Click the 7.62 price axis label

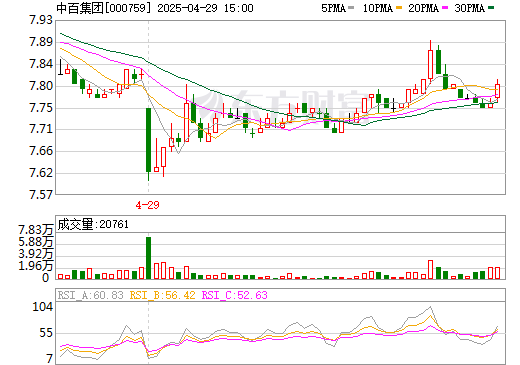[41, 173]
